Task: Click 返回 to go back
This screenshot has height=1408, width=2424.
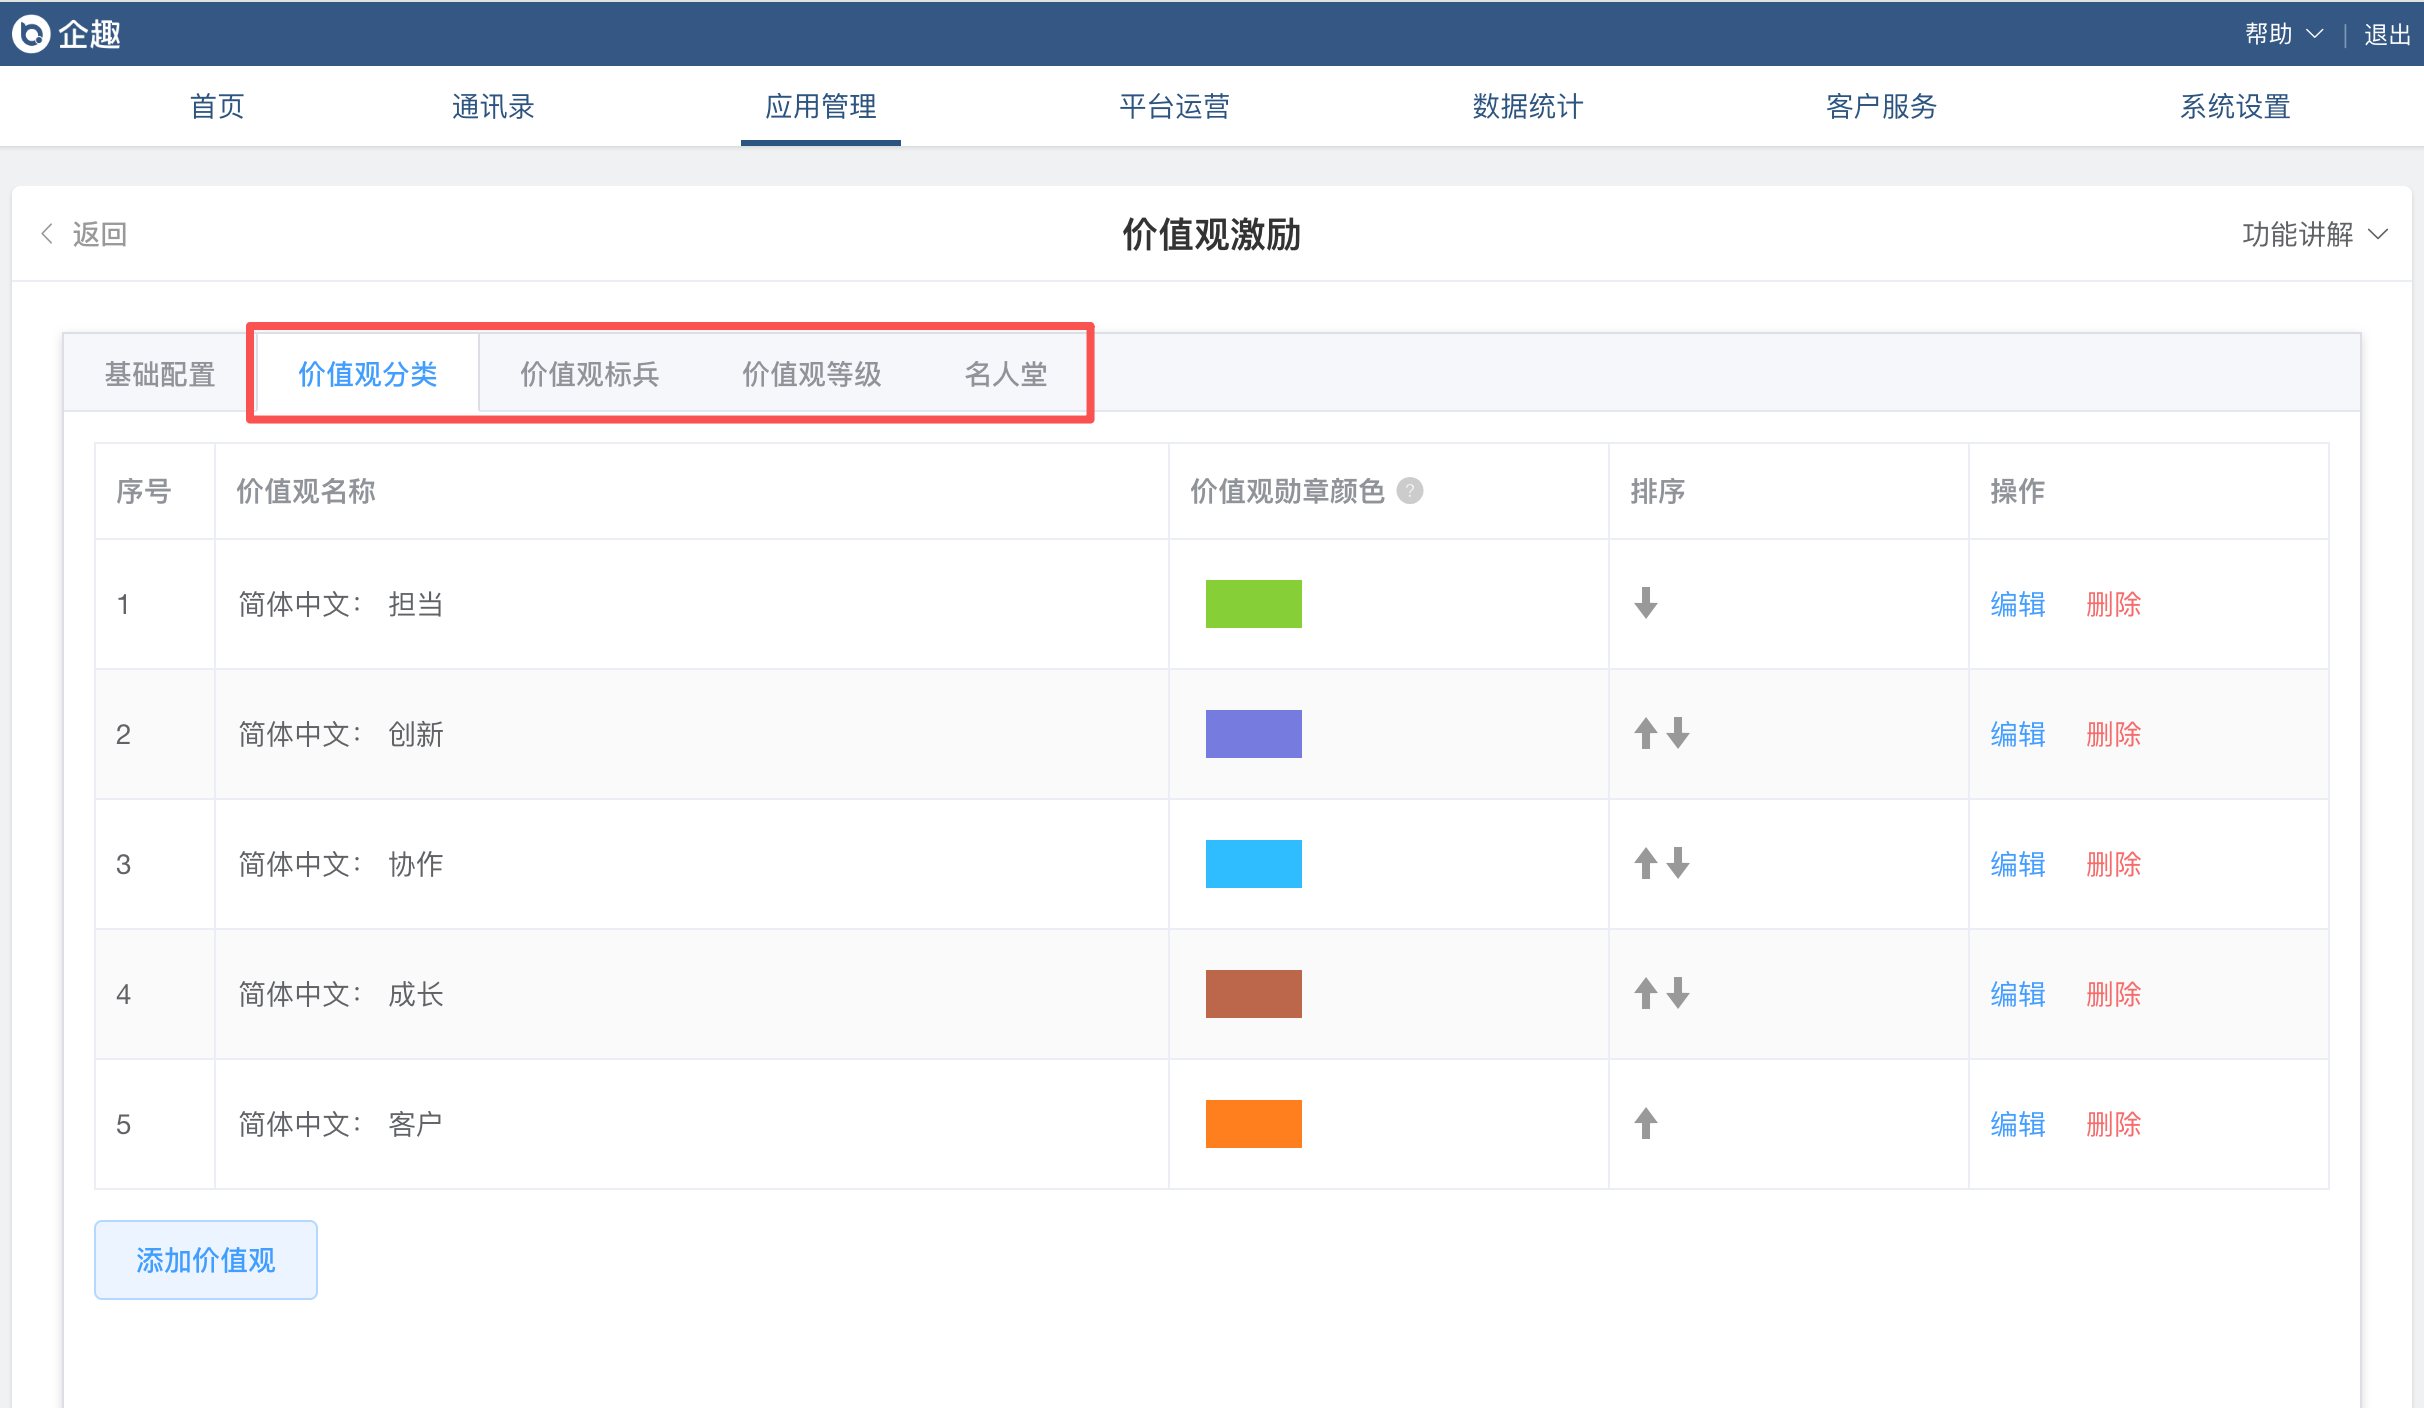Action: click(x=100, y=234)
